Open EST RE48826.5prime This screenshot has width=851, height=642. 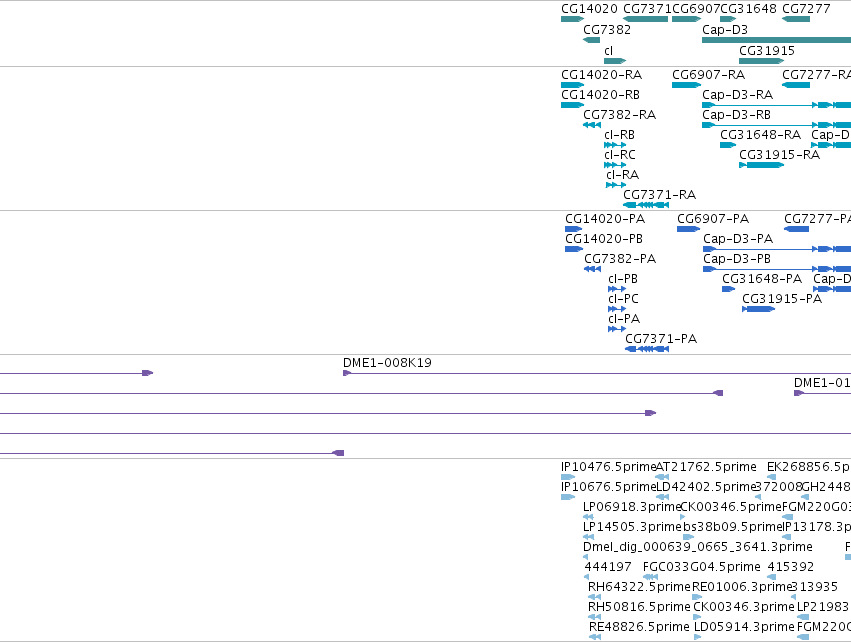pyautogui.click(x=595, y=638)
